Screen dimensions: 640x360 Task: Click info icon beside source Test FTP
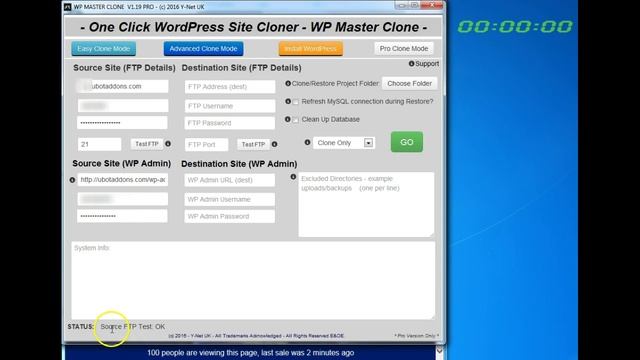[168, 144]
